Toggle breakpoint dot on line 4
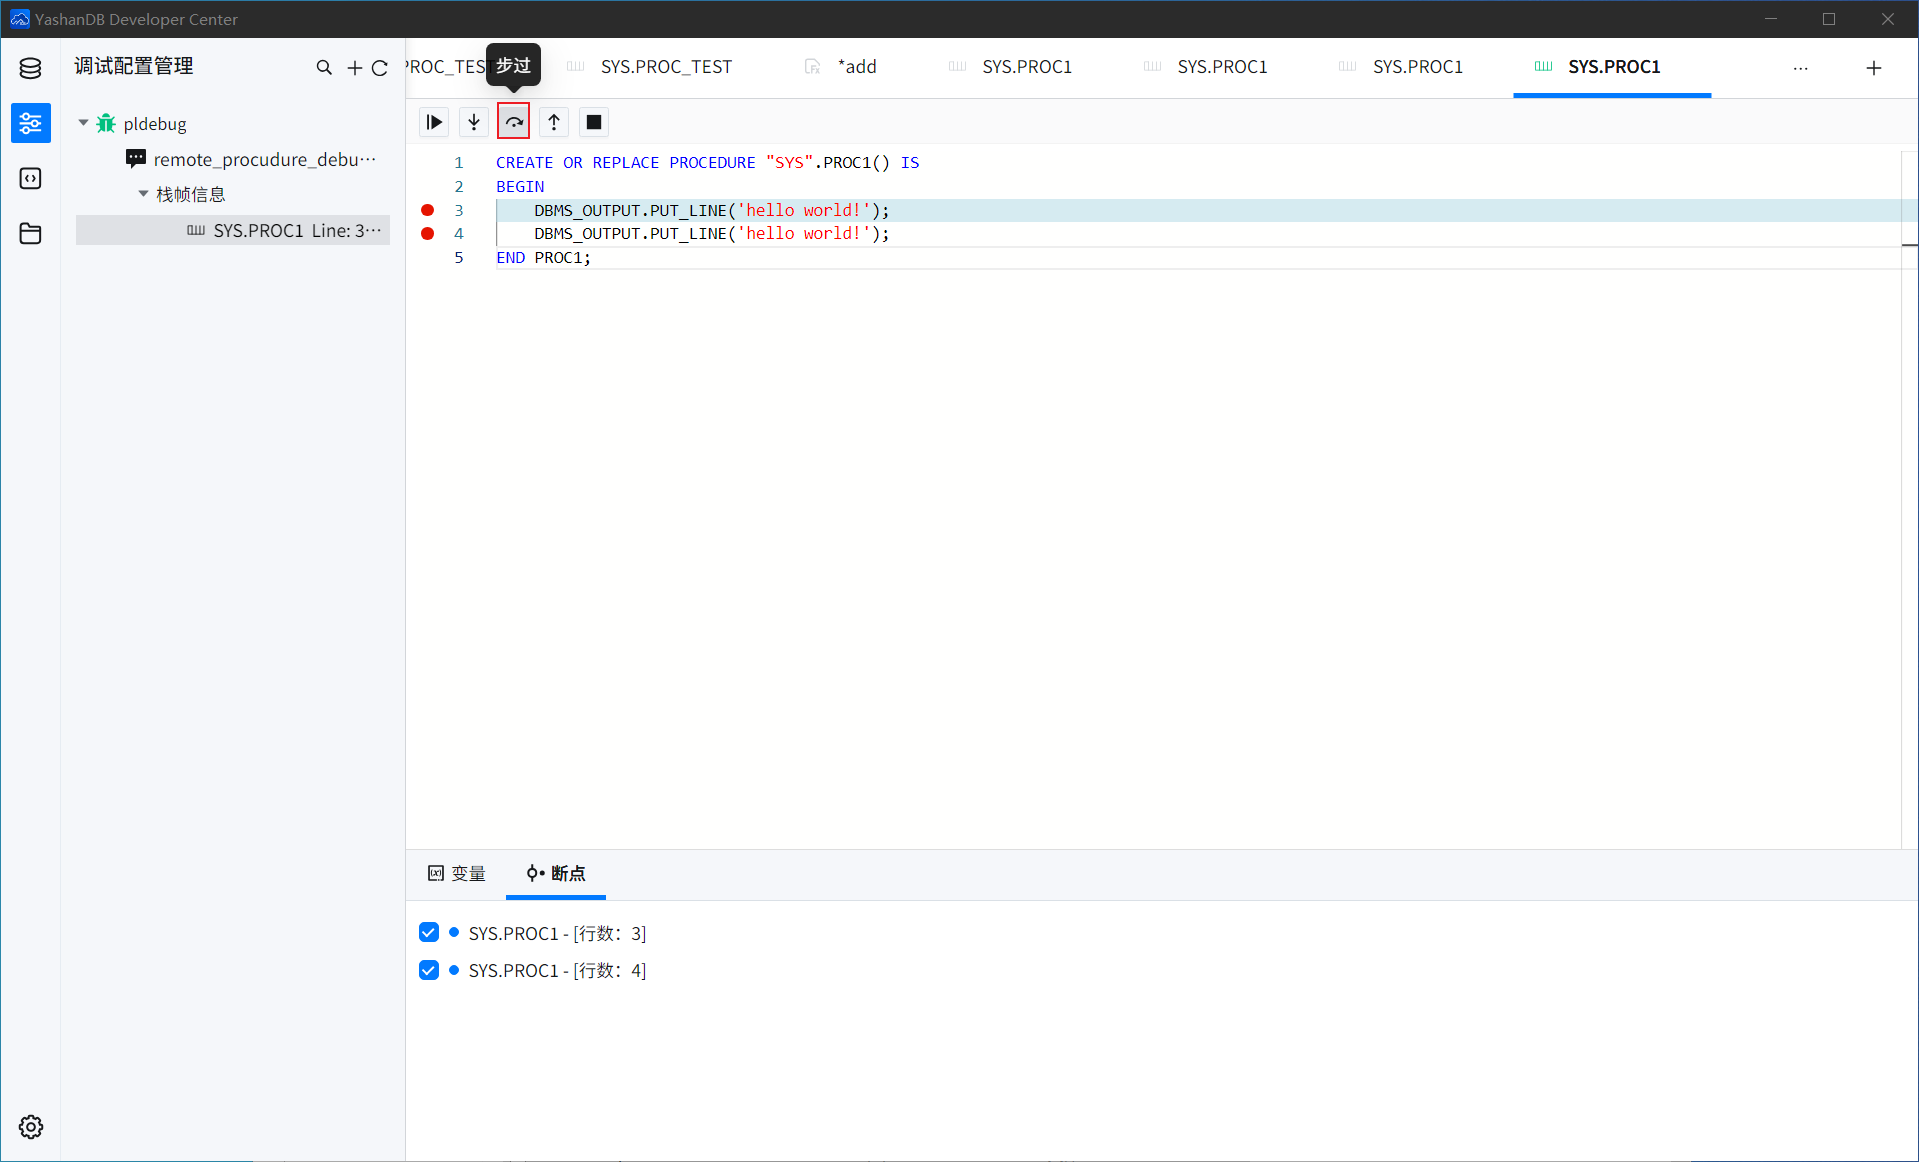The height and width of the screenshot is (1162, 1919). (428, 233)
